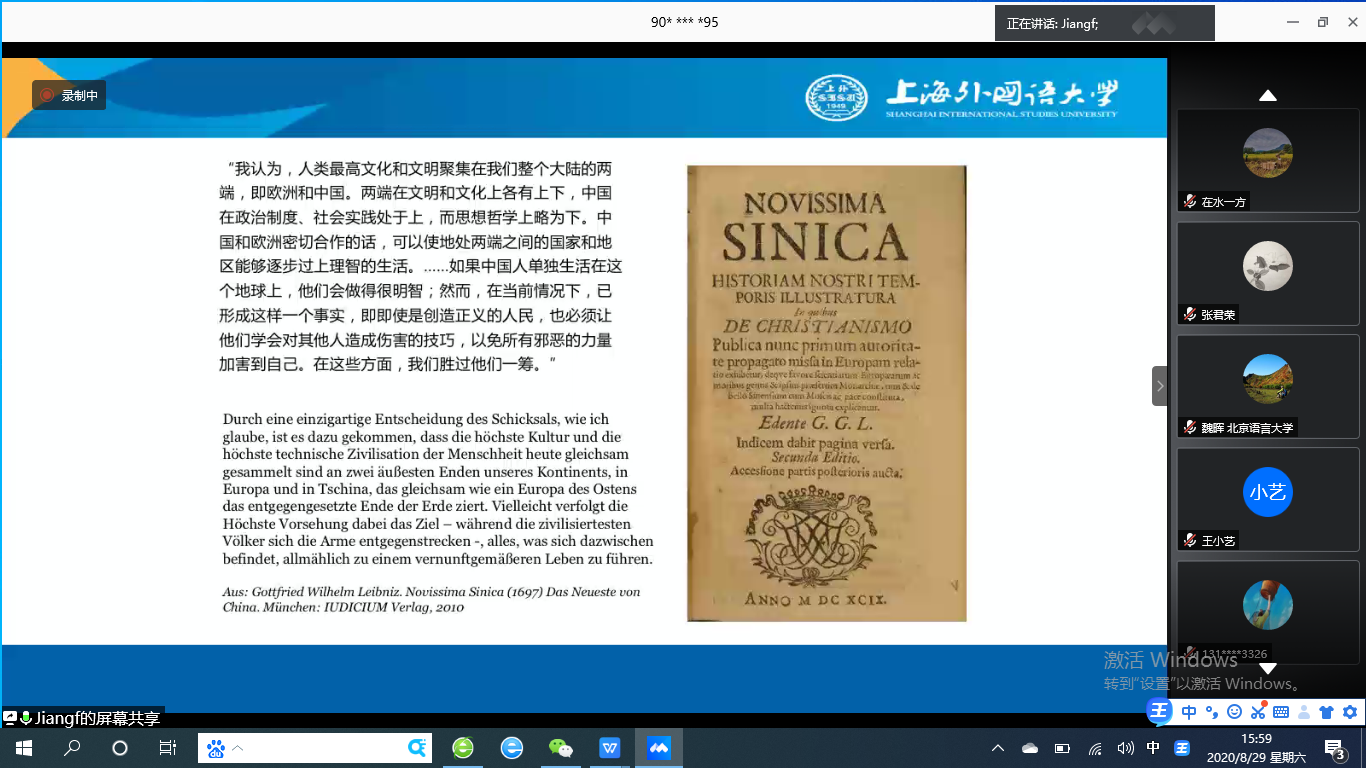Screen dimensions: 1366x768
Task: Open the emoji panel in IME toolbar
Action: coord(1234,712)
